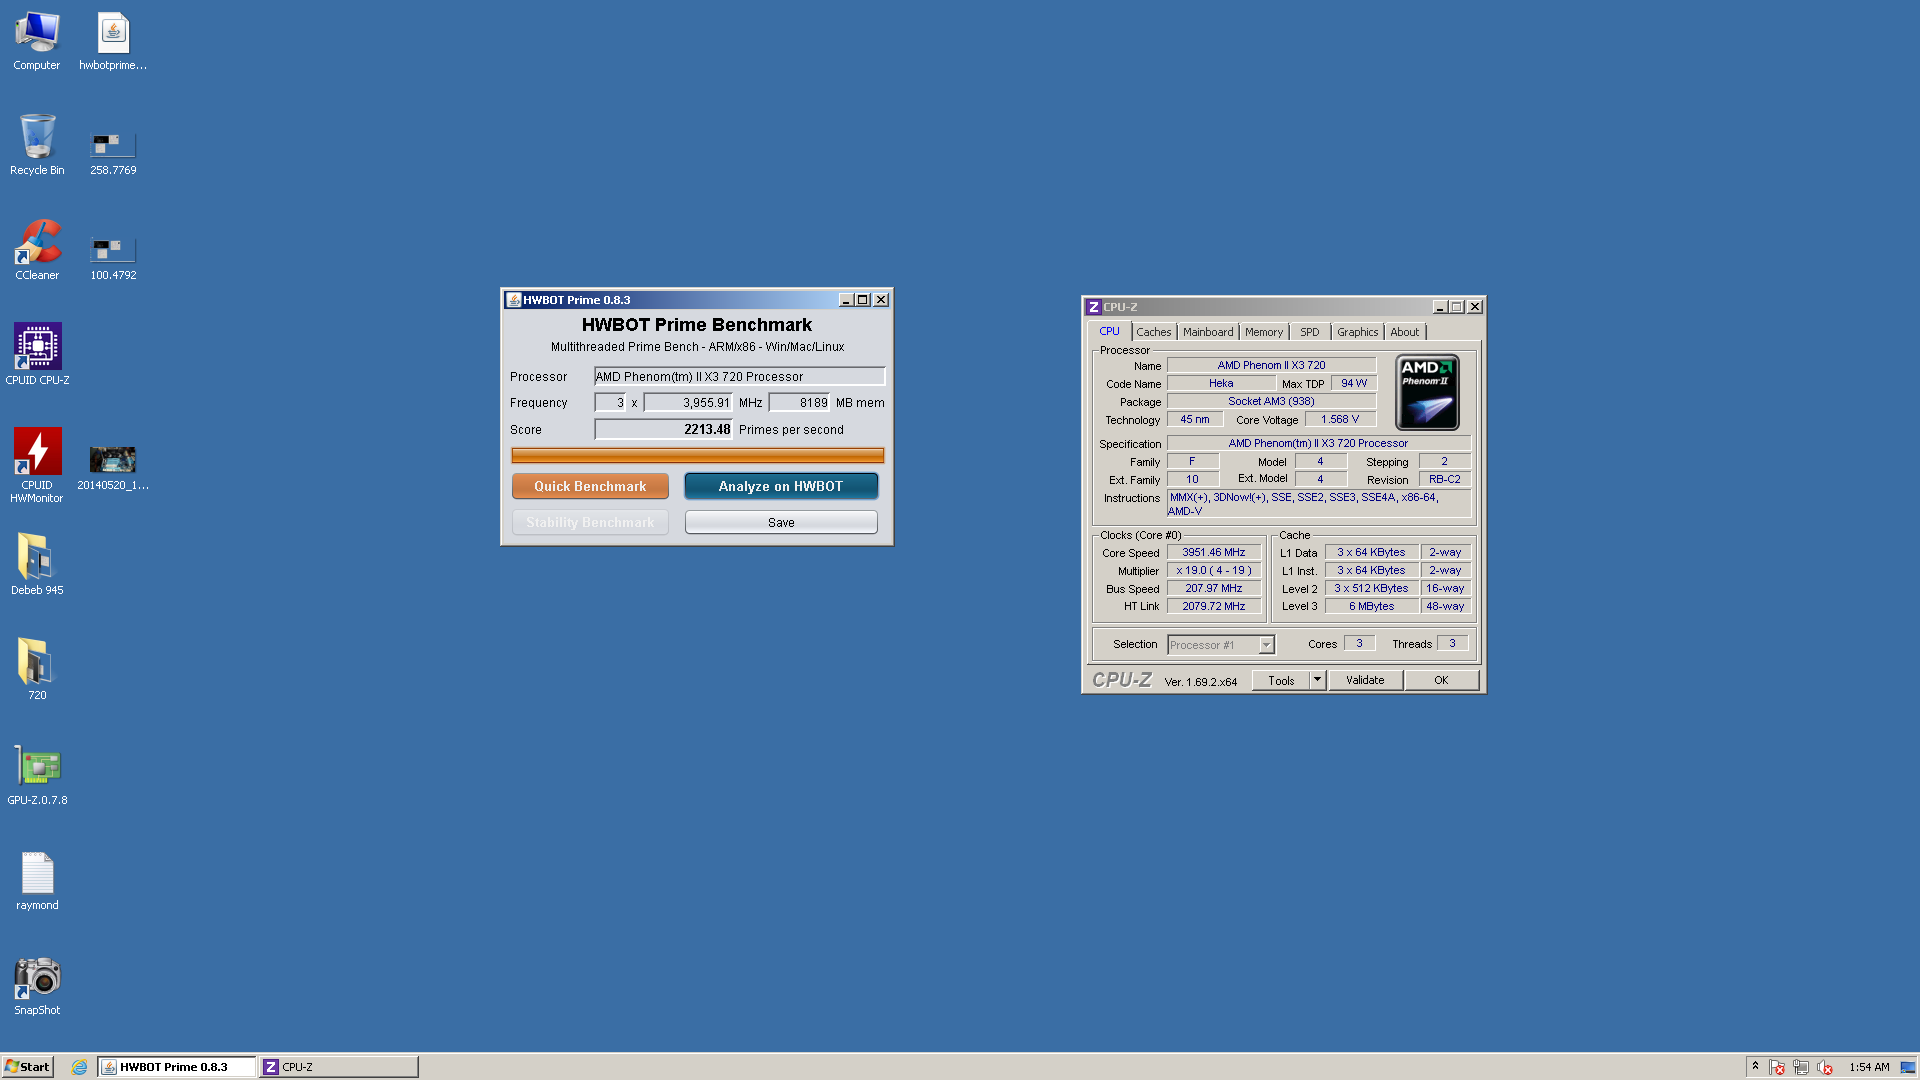Launch SnapShot camera shortcut
The width and height of the screenshot is (1920, 1080).
(x=37, y=985)
